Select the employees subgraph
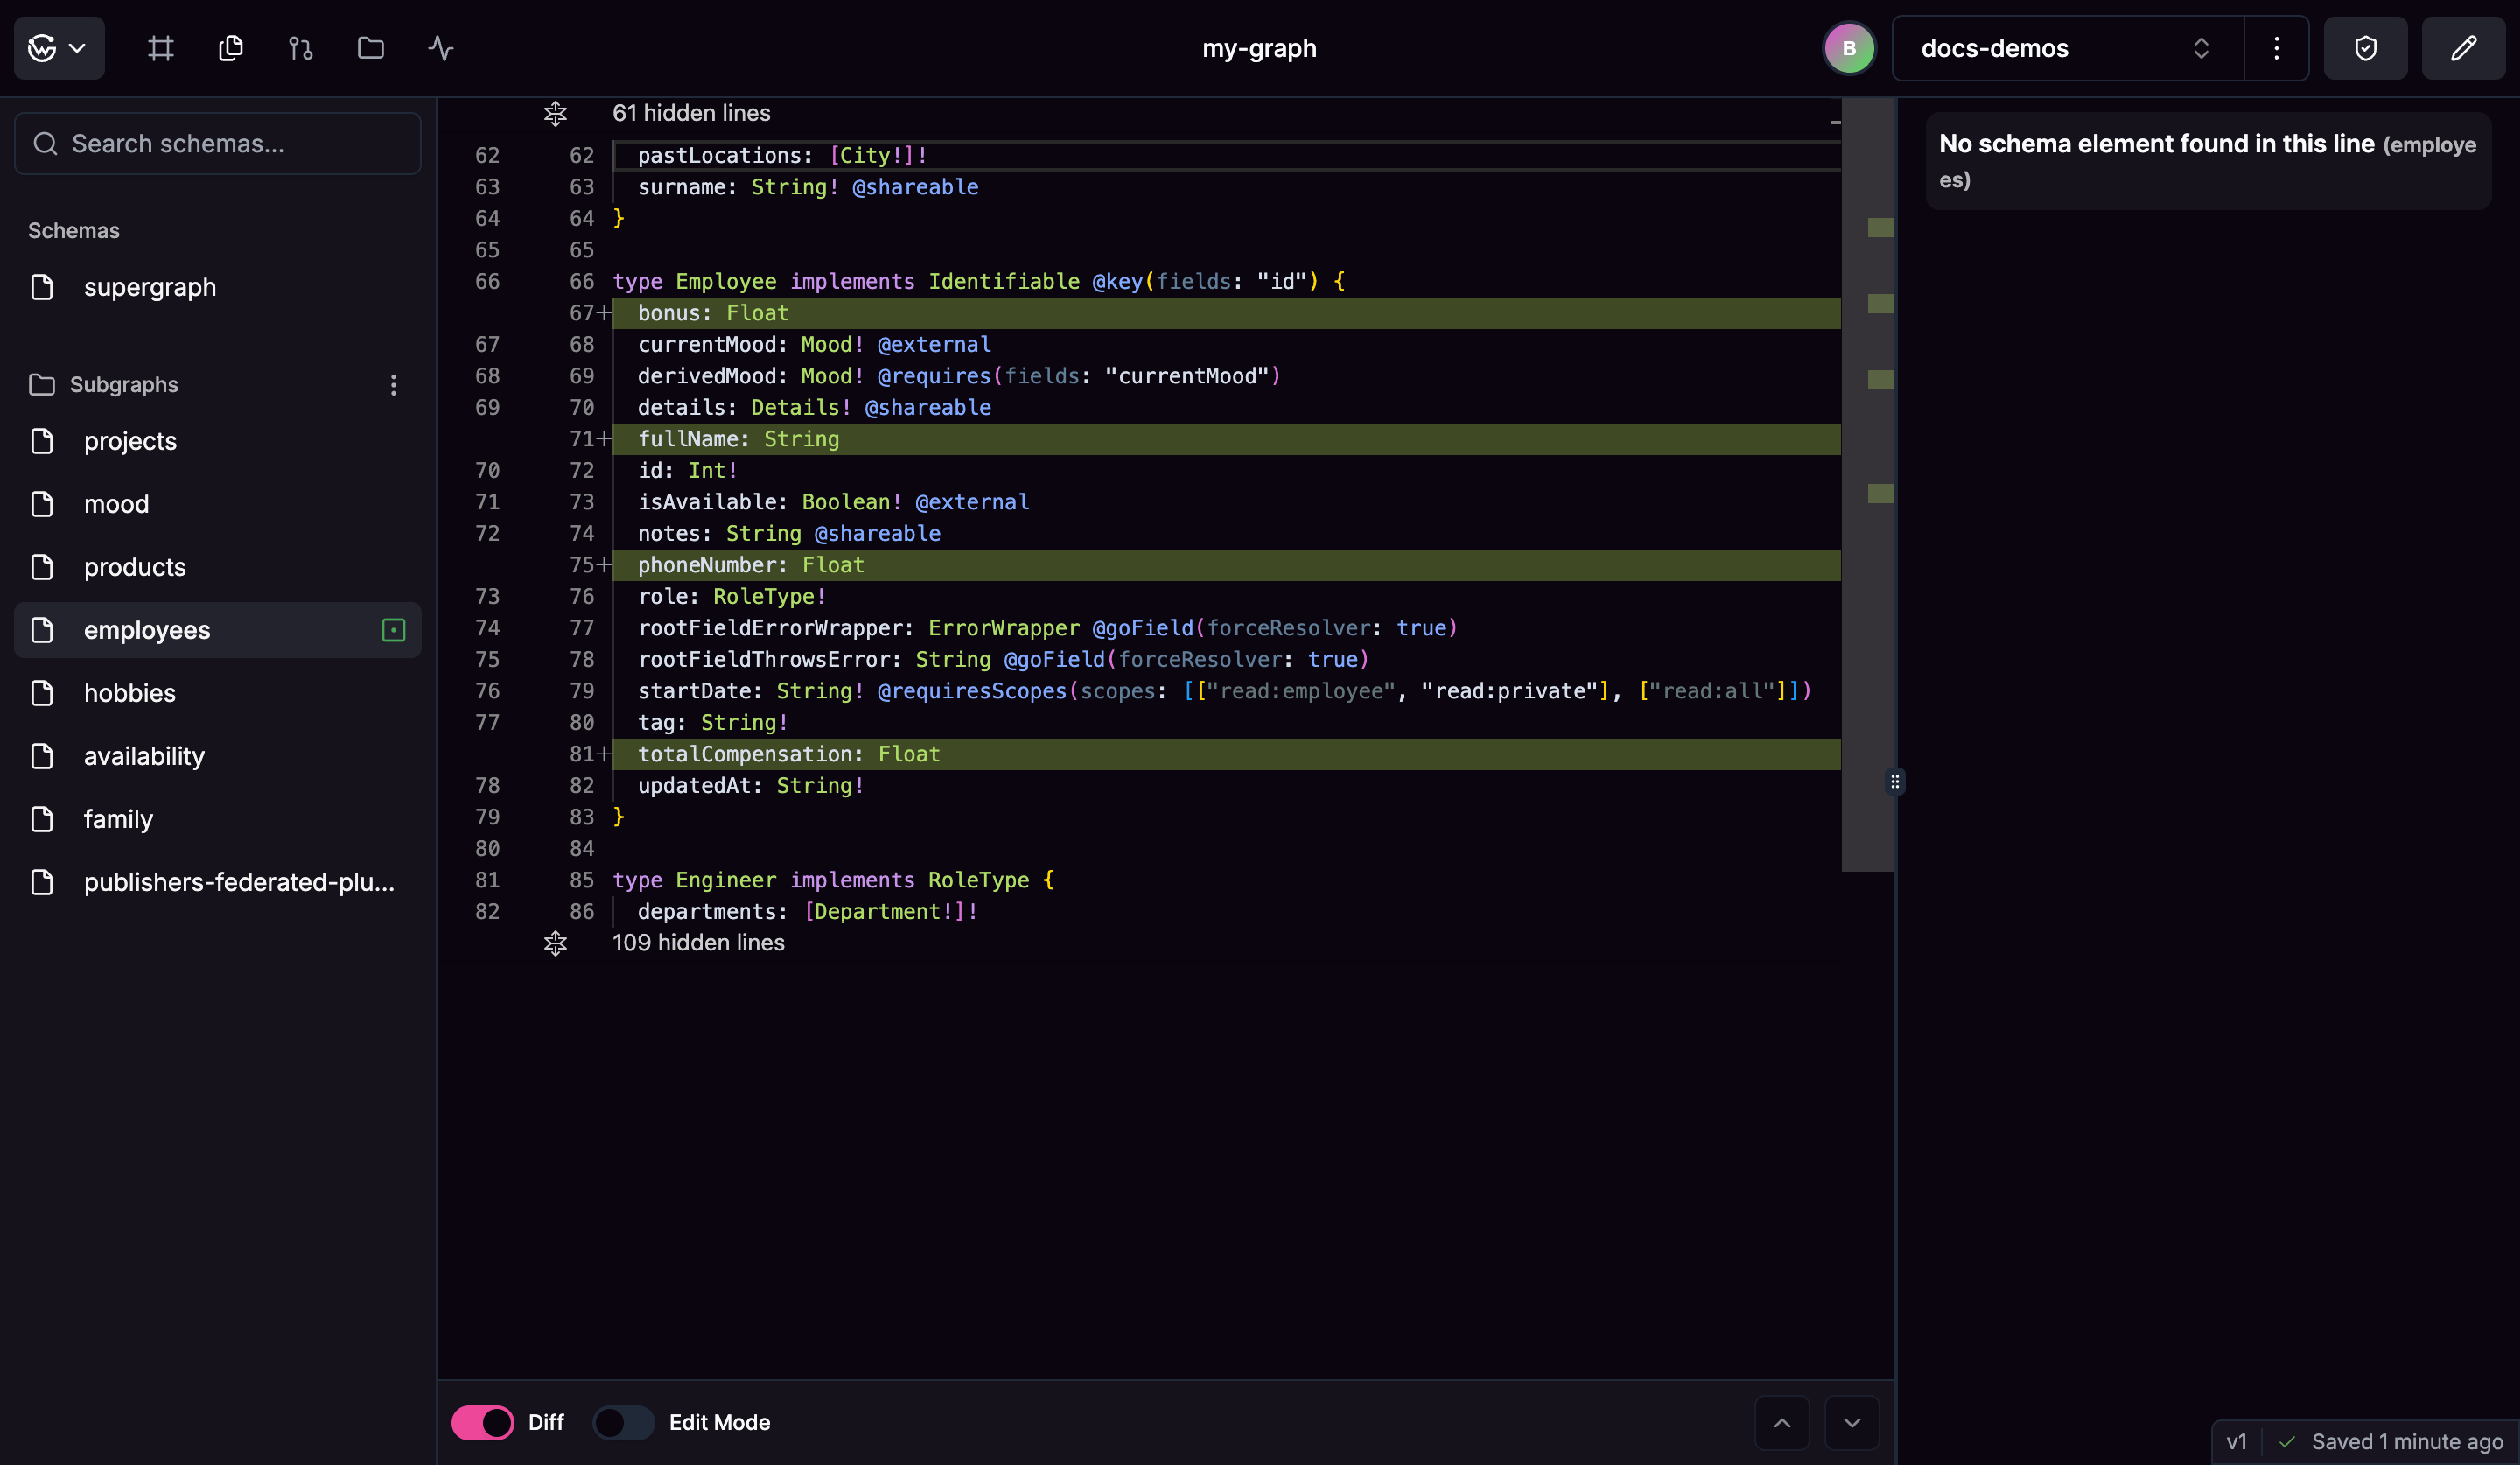Screen dimensions: 2520x1465 point(218,630)
